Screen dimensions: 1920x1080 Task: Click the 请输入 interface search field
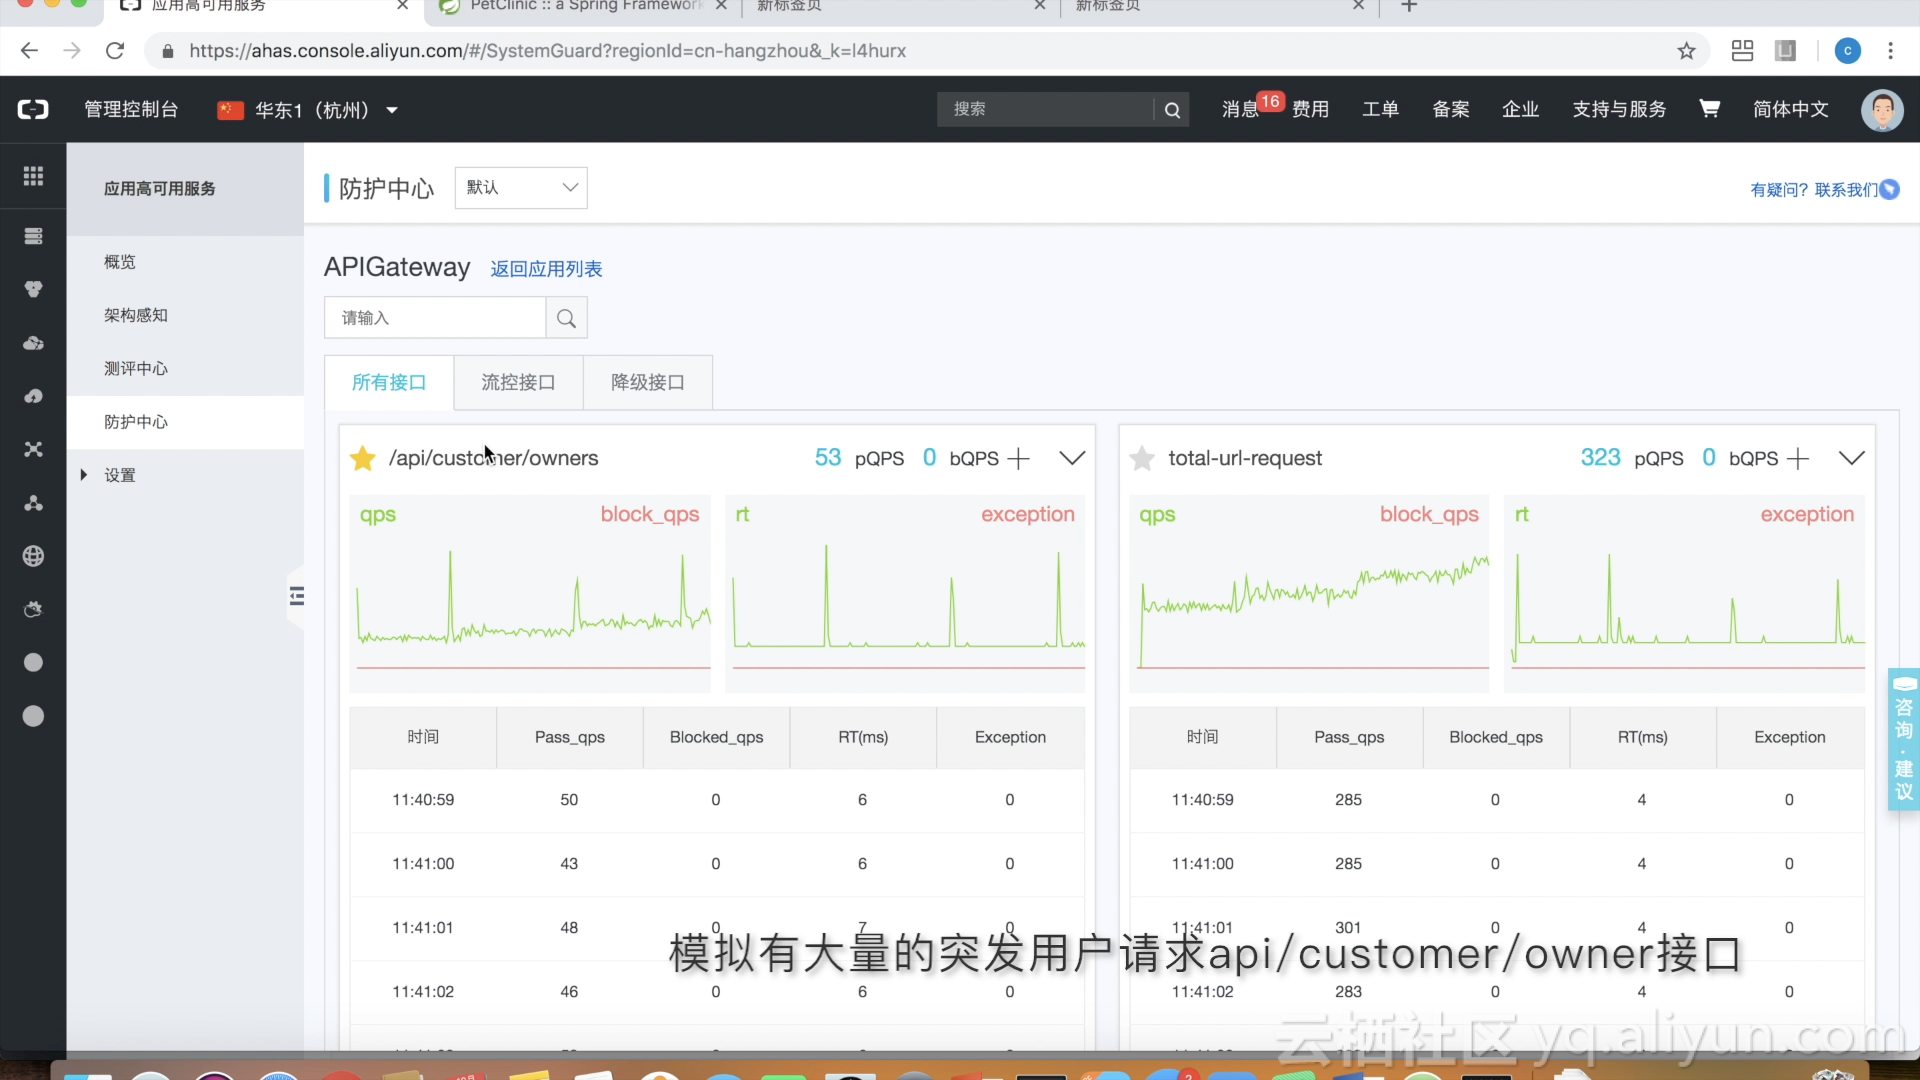435,318
